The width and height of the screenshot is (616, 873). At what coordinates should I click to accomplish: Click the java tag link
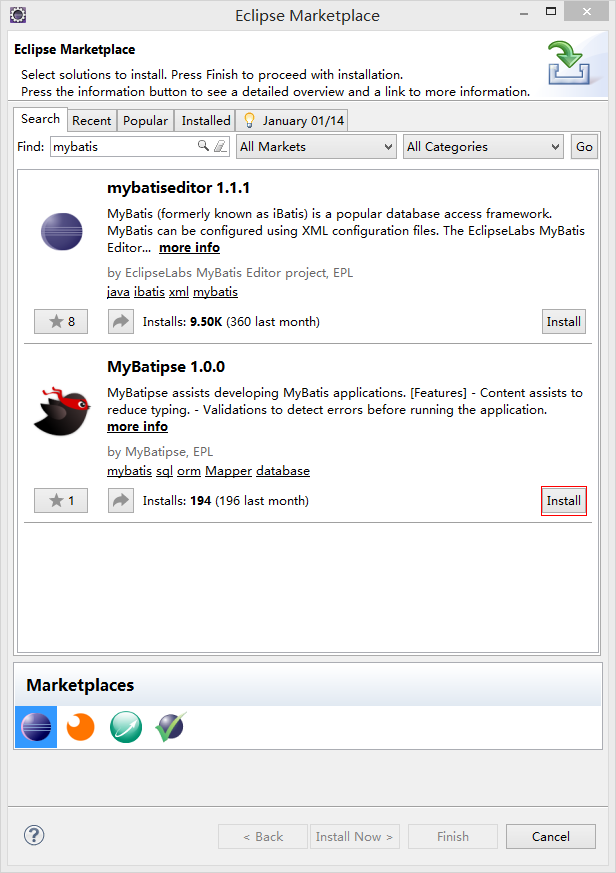118,292
